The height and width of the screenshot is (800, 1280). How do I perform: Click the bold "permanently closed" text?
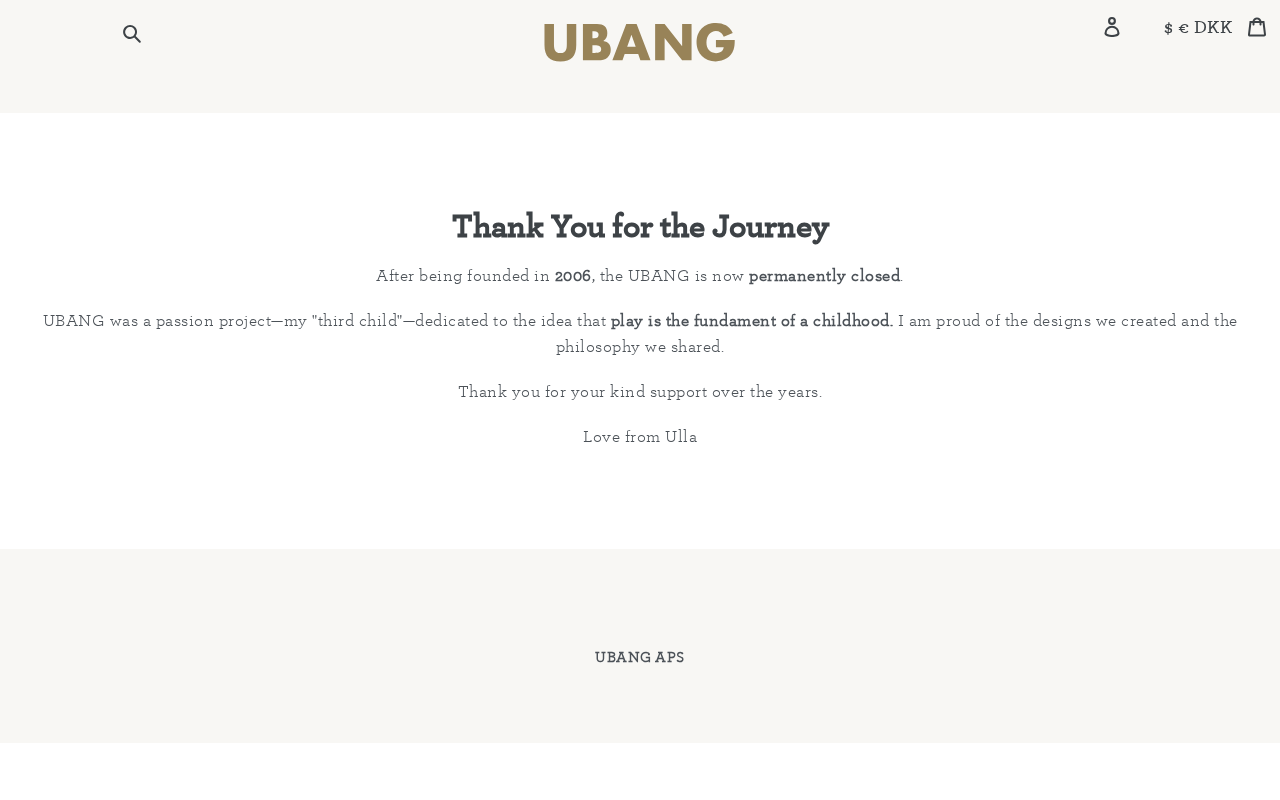pyautogui.click(x=824, y=276)
